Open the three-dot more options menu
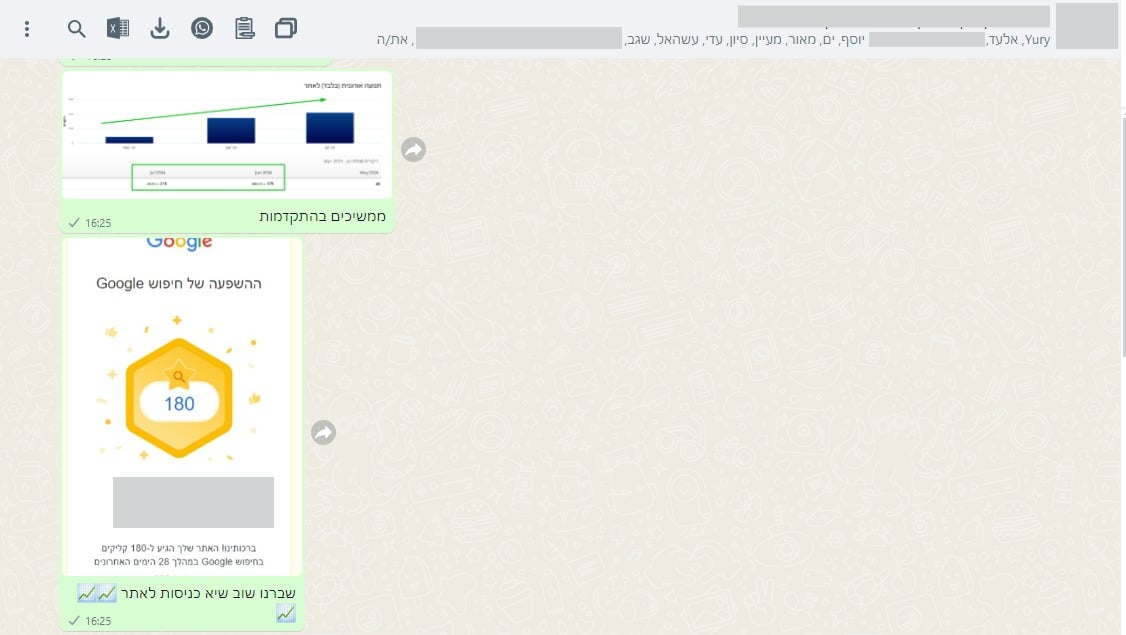 tap(27, 29)
